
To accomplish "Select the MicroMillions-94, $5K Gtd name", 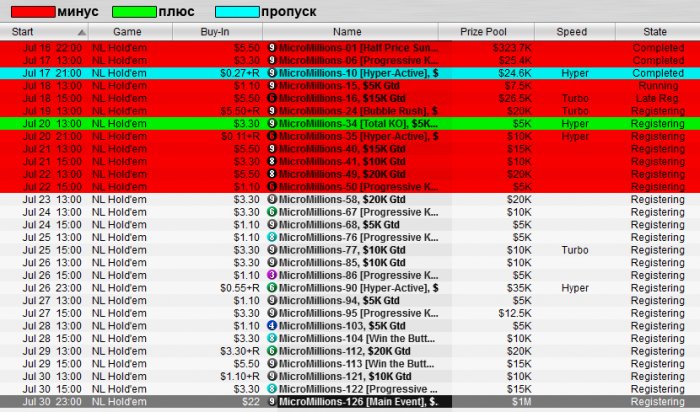I will tap(339, 301).
